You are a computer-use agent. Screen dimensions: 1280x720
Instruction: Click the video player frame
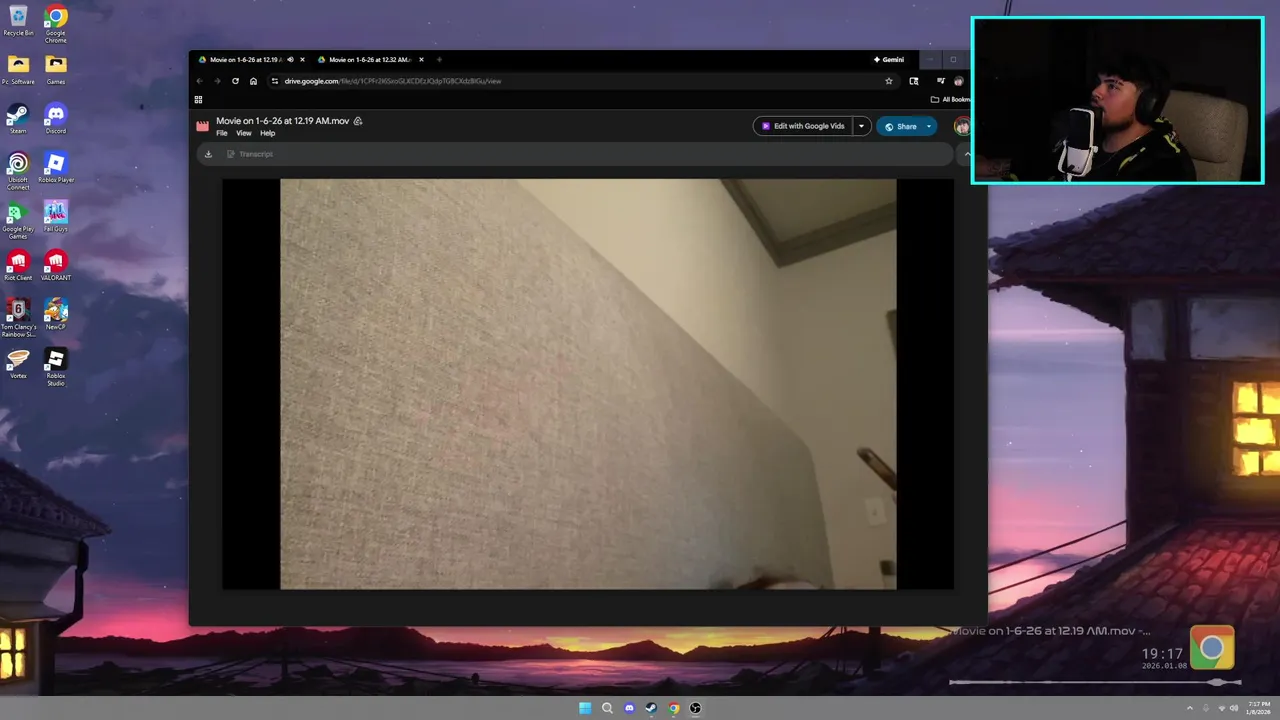588,384
